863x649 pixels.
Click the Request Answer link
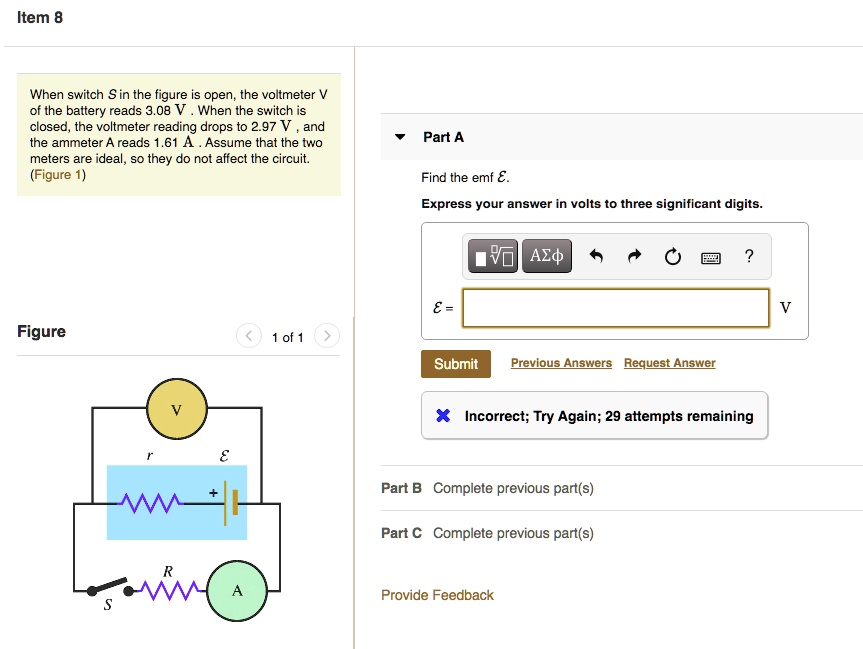point(669,363)
